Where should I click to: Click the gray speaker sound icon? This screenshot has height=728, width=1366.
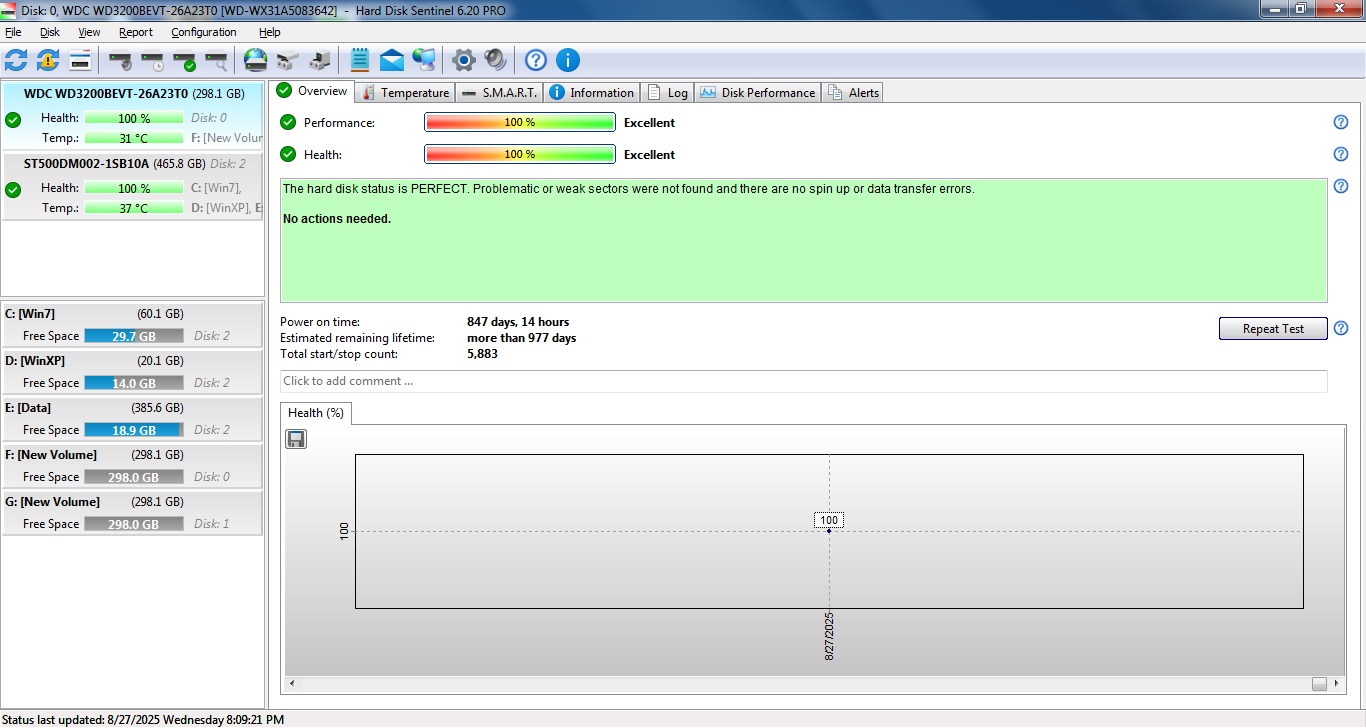tap(495, 60)
